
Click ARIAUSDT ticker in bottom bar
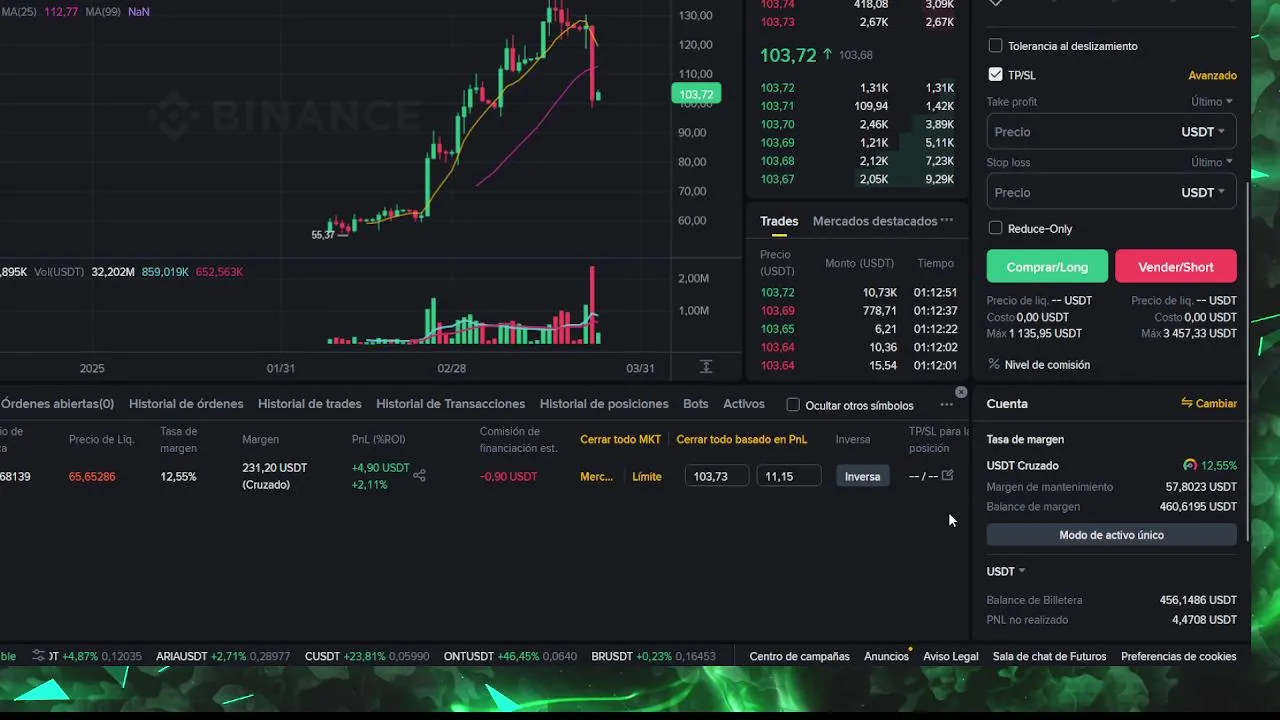pos(223,657)
